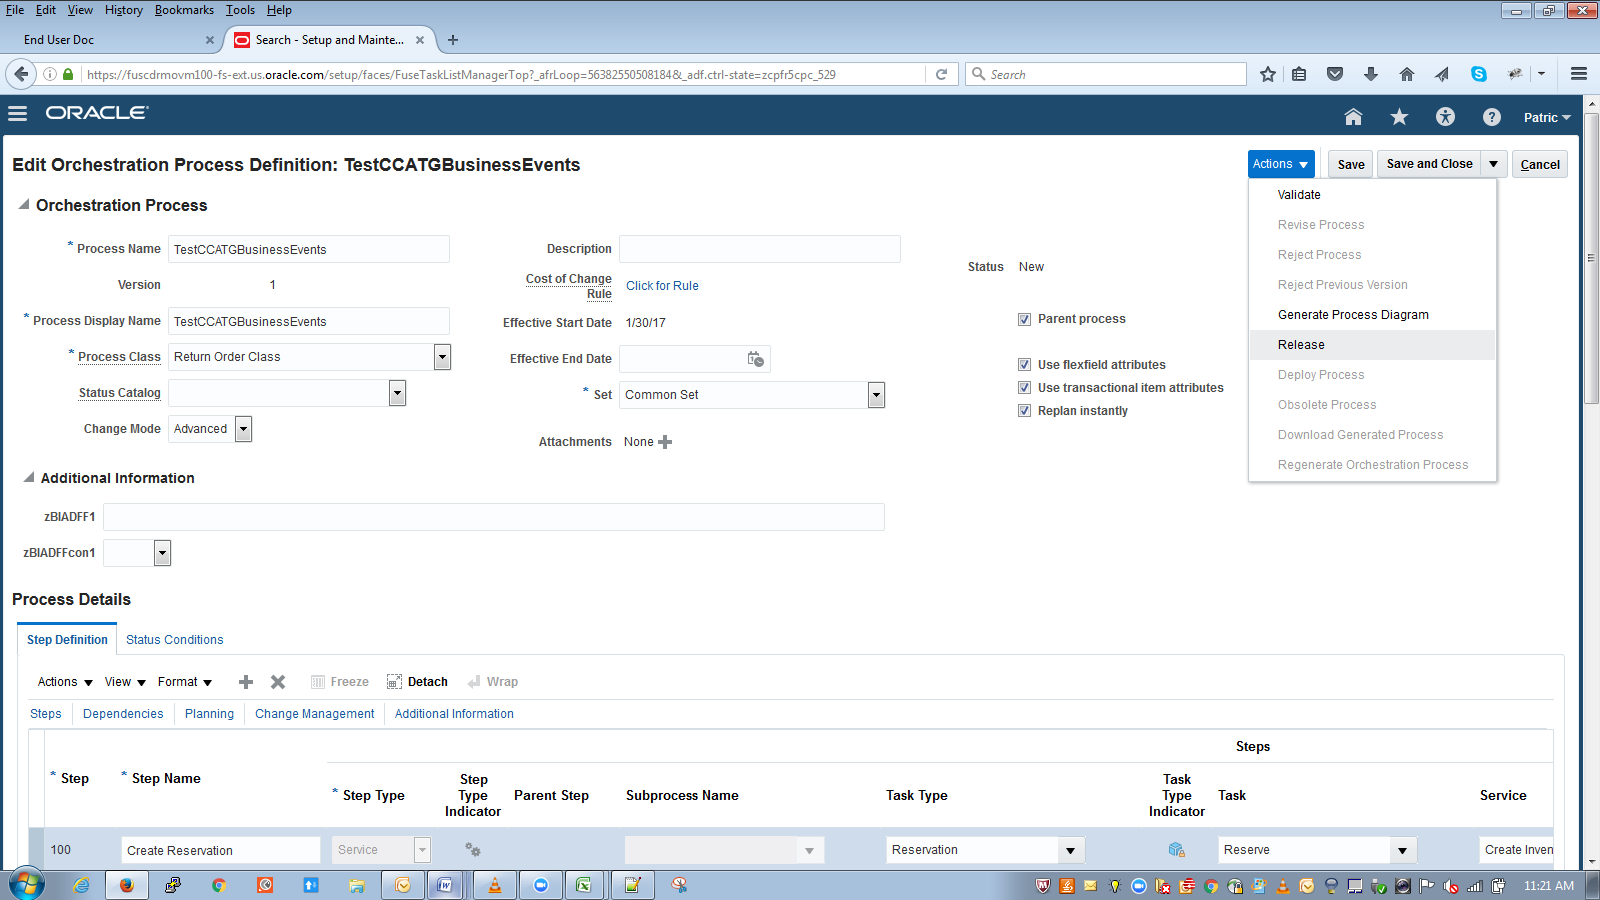Select Validate from Actions menu
This screenshot has height=900, width=1600.
tap(1299, 195)
